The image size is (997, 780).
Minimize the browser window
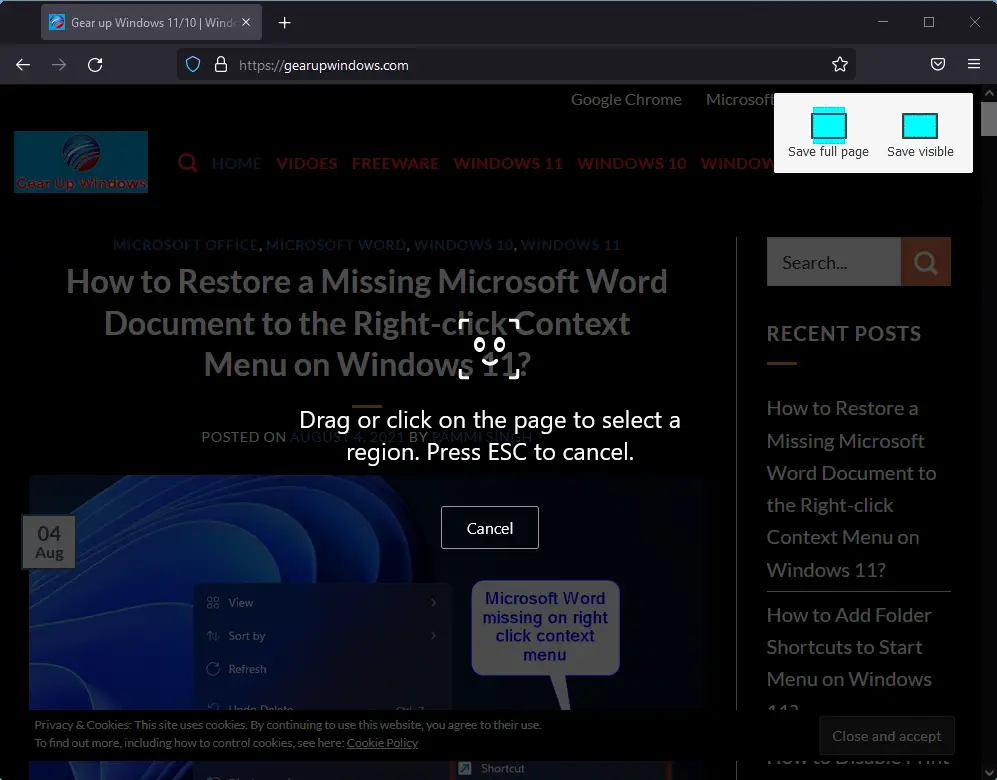click(883, 22)
